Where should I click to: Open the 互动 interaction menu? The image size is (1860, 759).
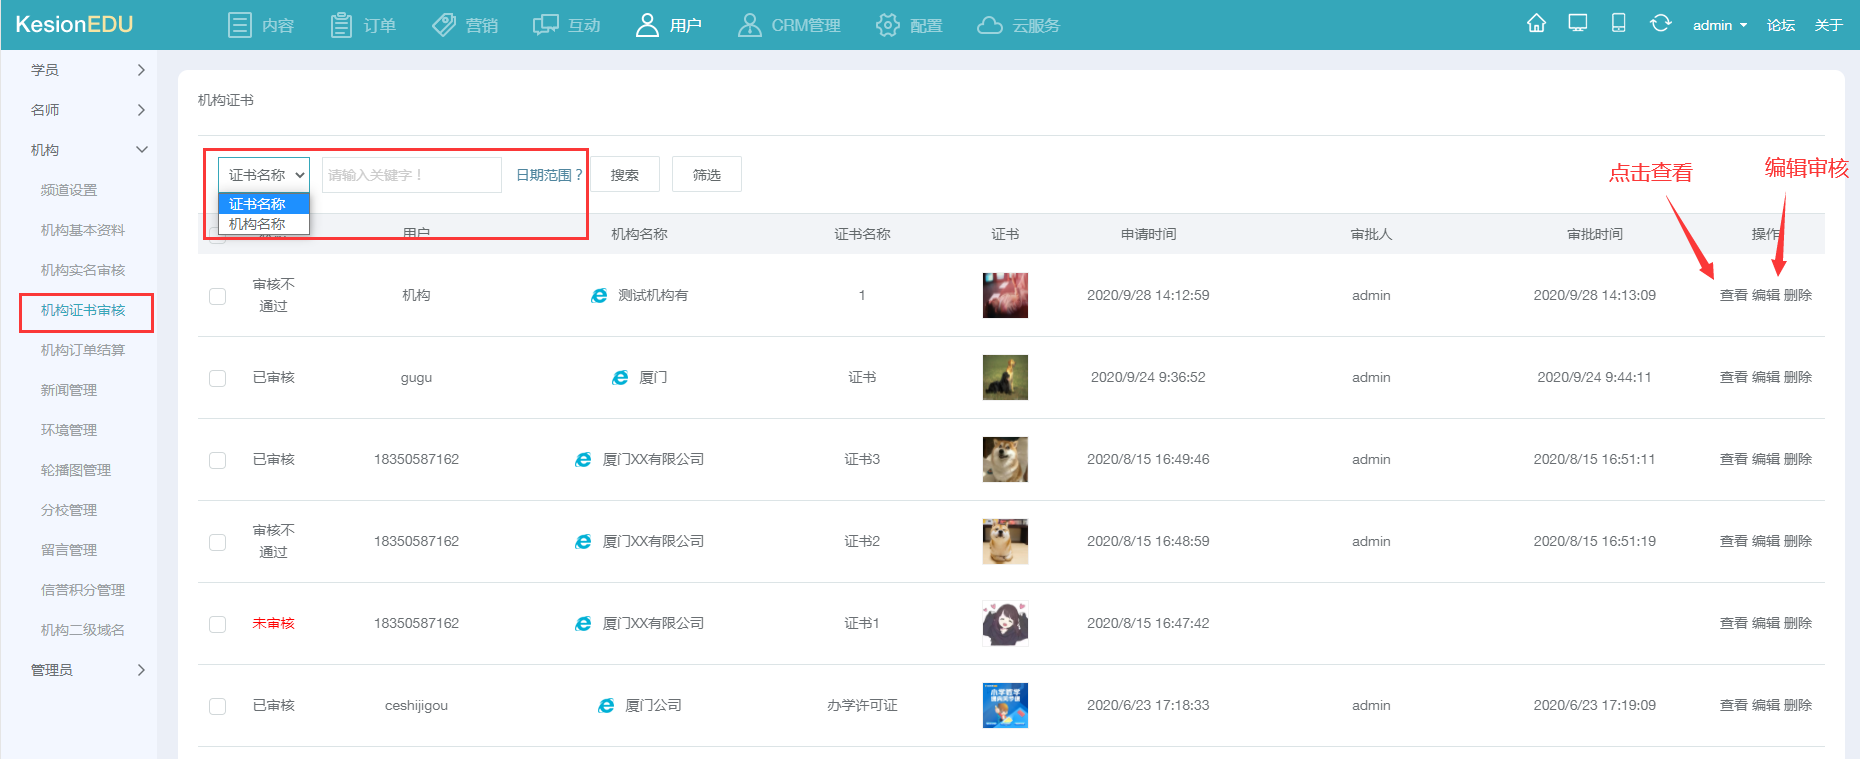point(567,25)
